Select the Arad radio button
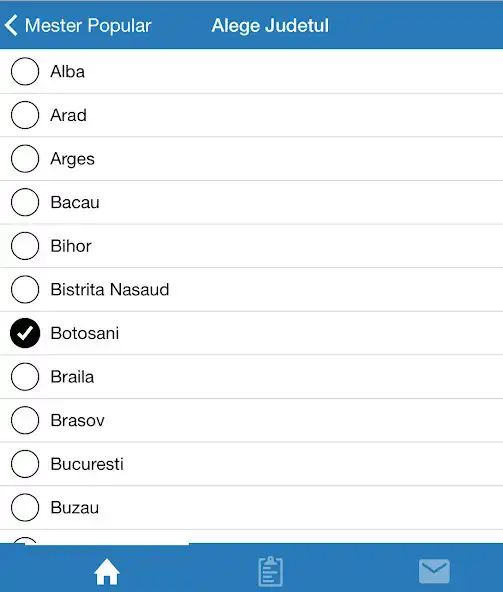Image resolution: width=503 pixels, height=592 pixels. click(25, 115)
